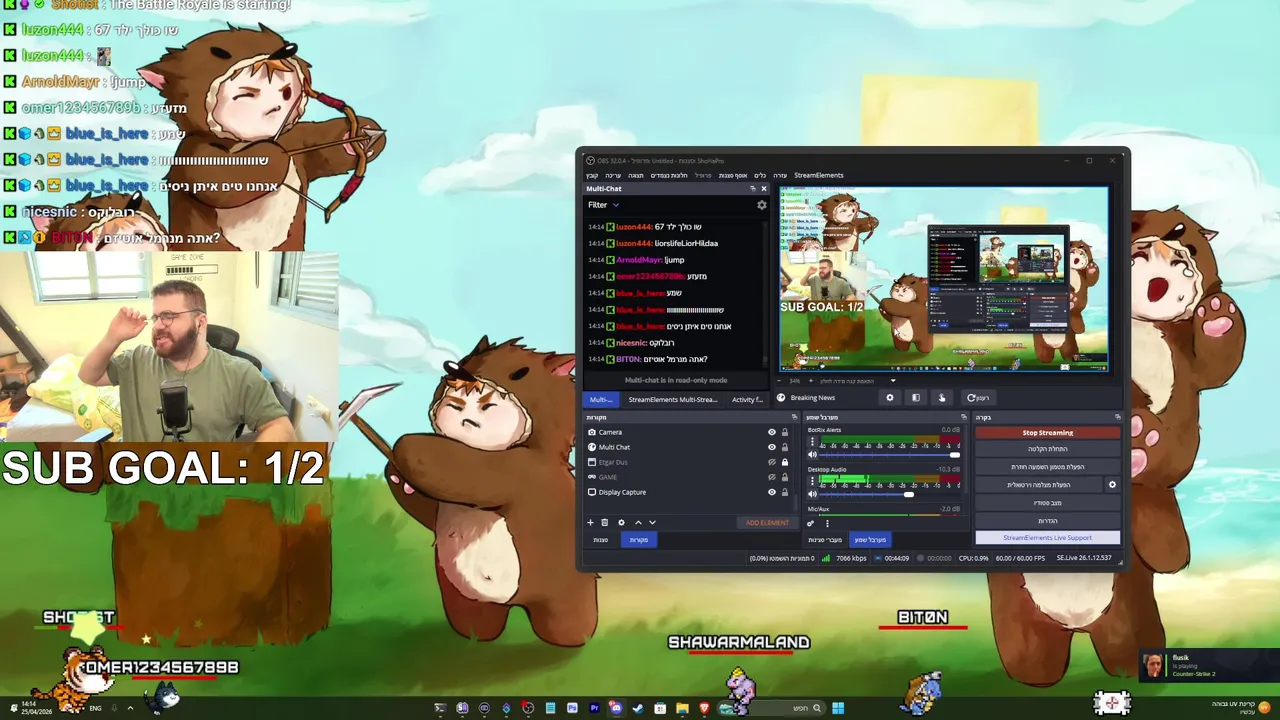Open the עזרה menu in OBS

780,175
